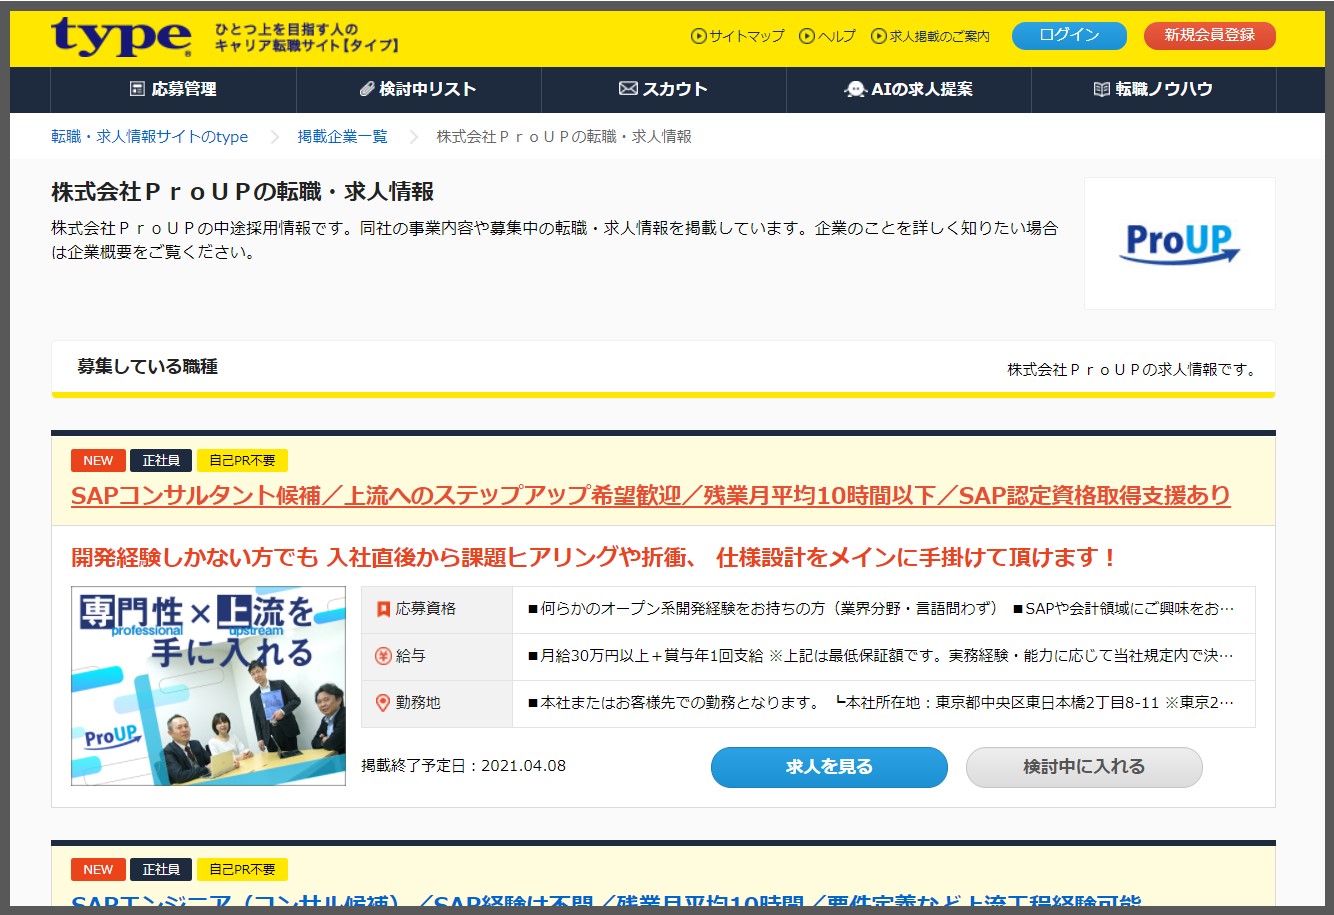Go to 掲載企業一覧 breadcrumb link

click(x=342, y=136)
